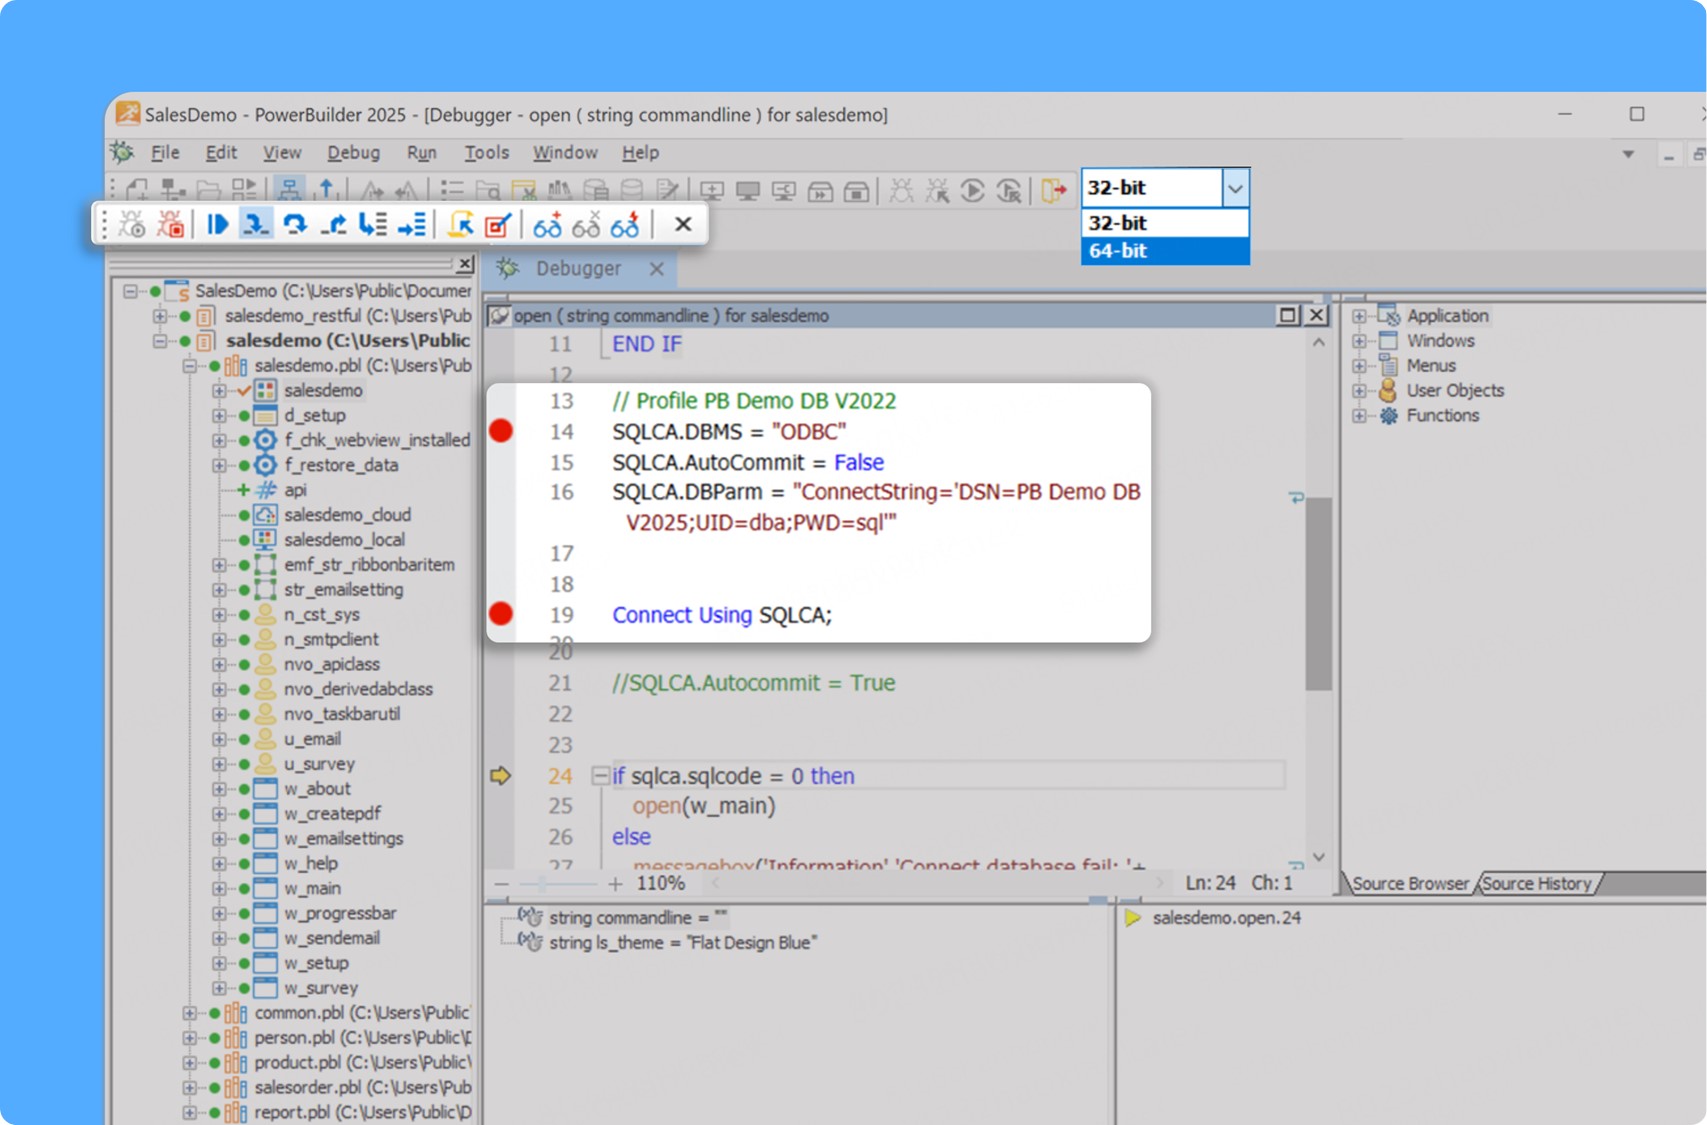Open the Run menu
The width and height of the screenshot is (1707, 1125).
coord(421,153)
